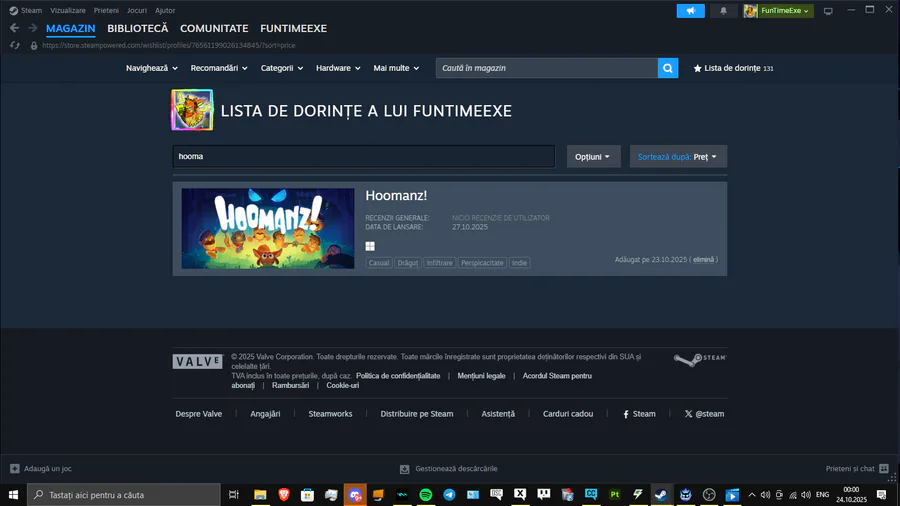
Task: Click the Perspicacitate tag
Action: 482,263
